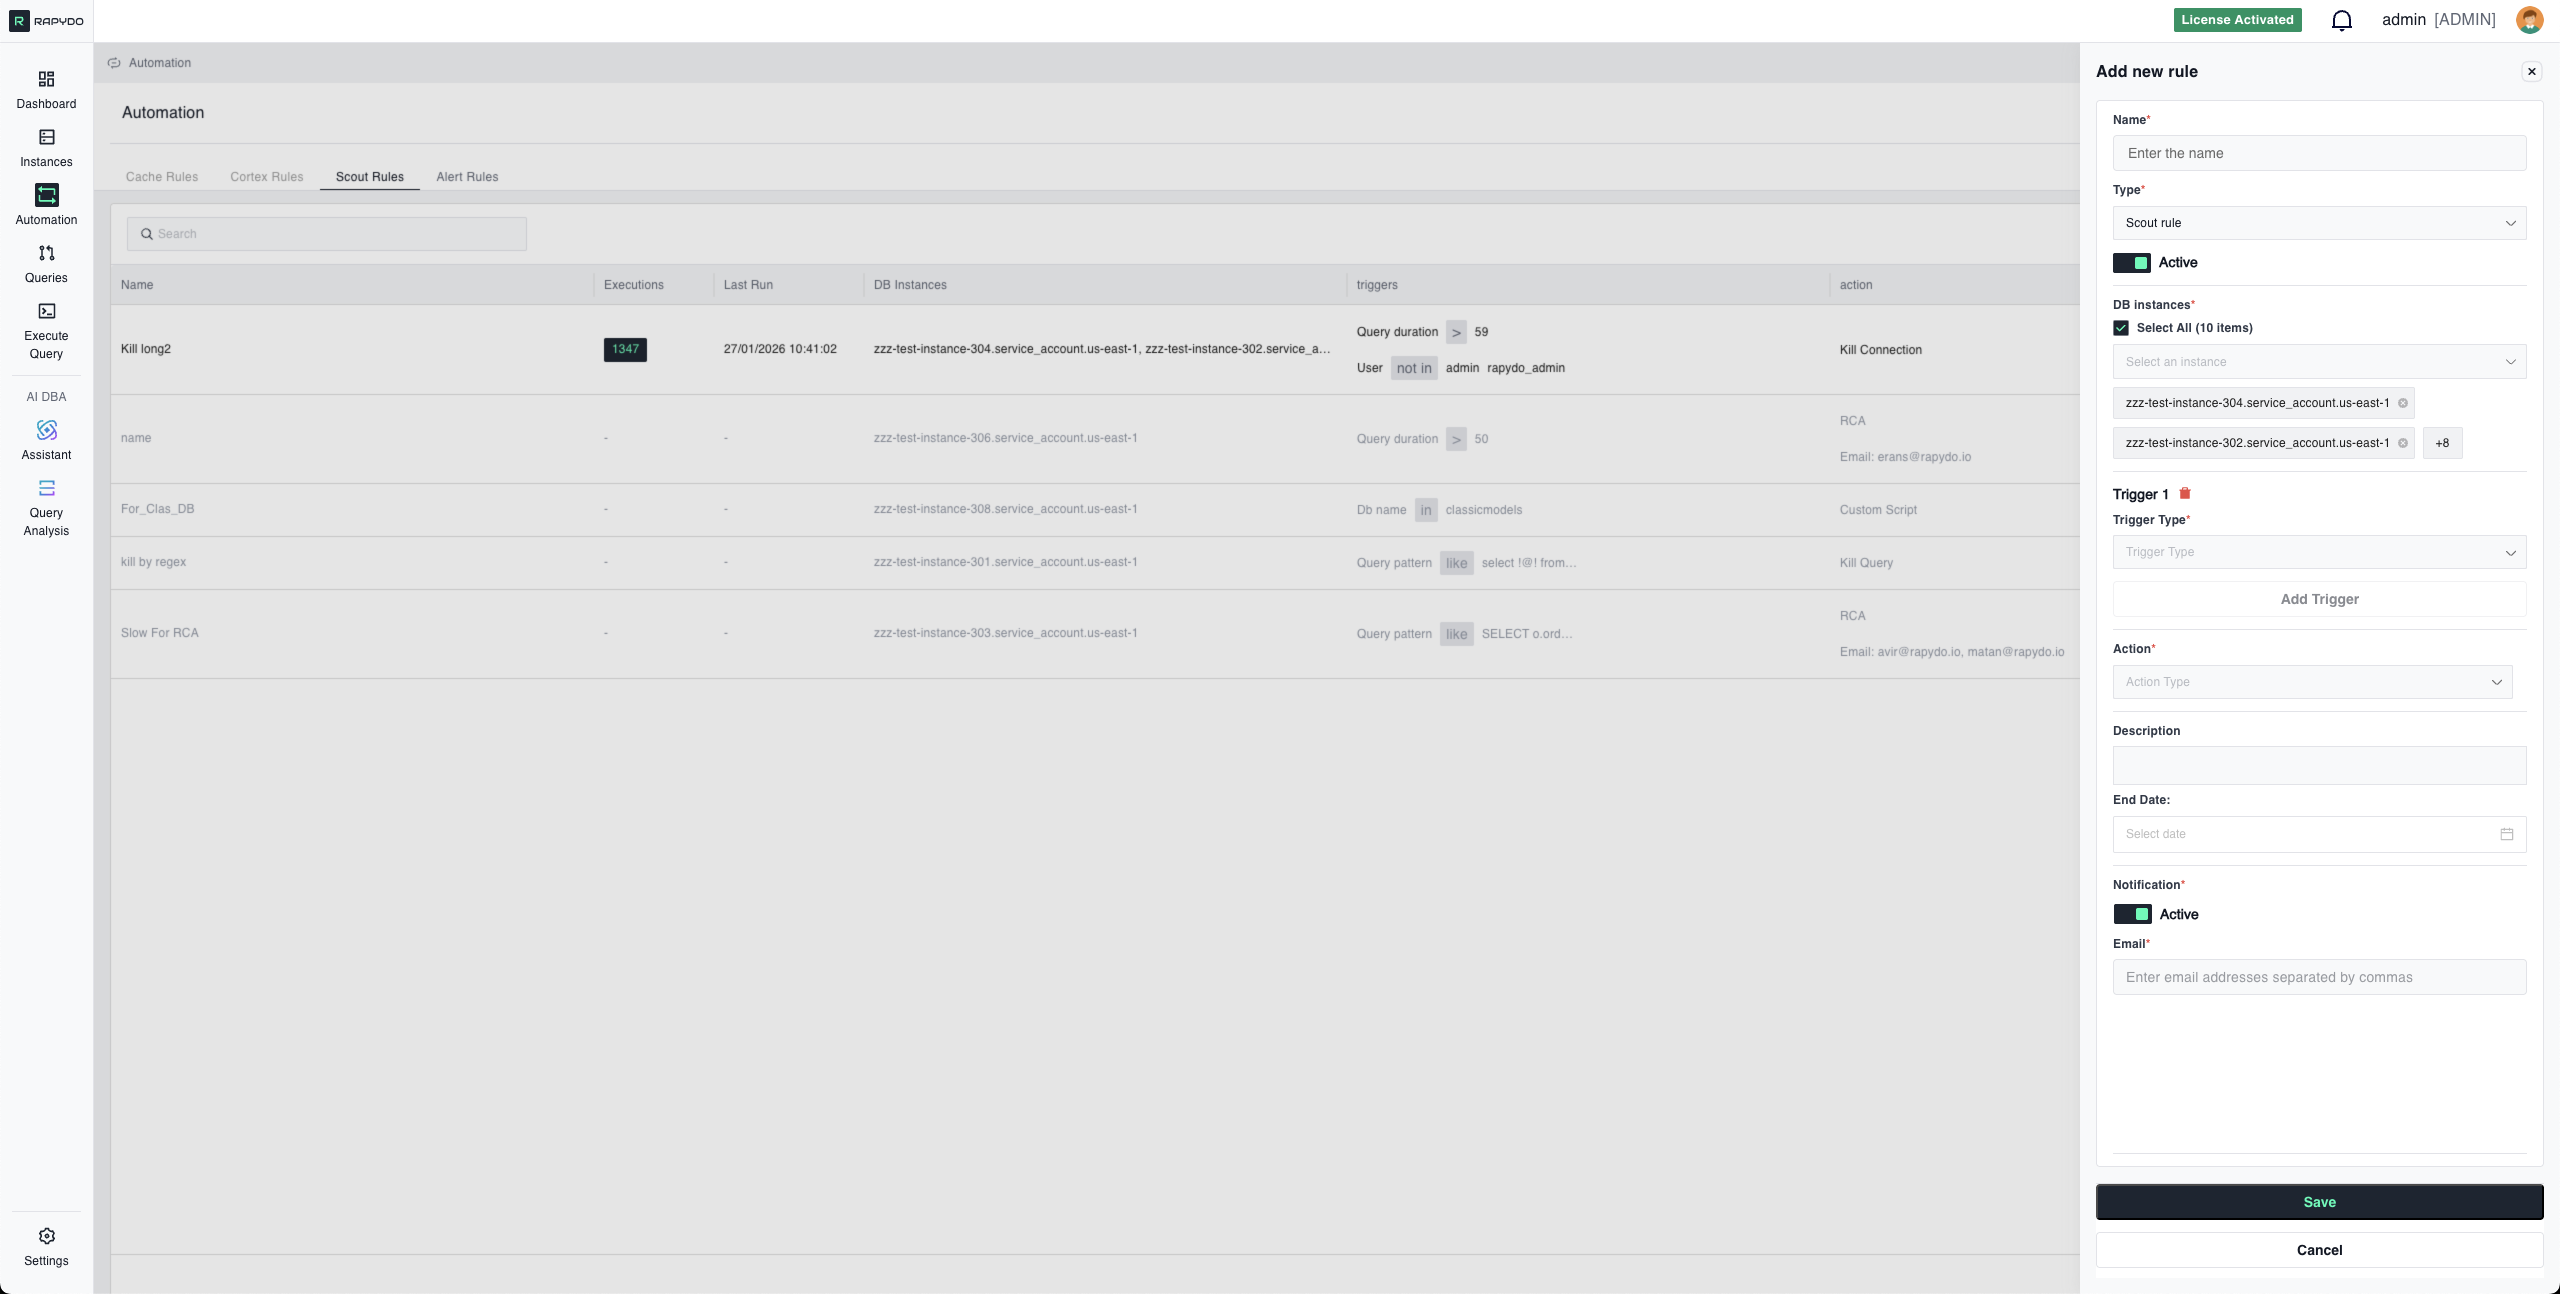Screen dimensions: 2560x1294
Task: Open the Action Type dropdown
Action: tap(2312, 682)
